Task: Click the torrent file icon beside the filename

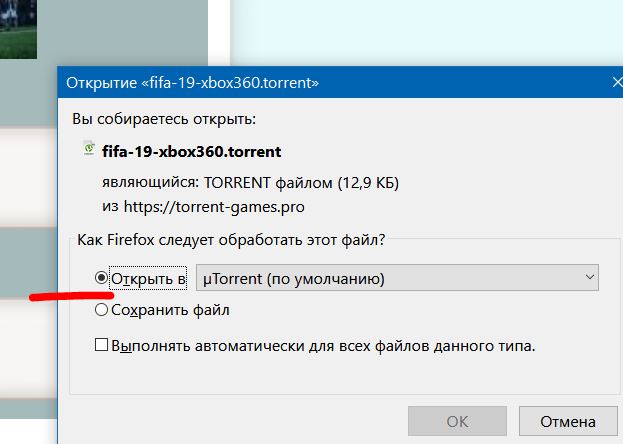Action: 89,149
